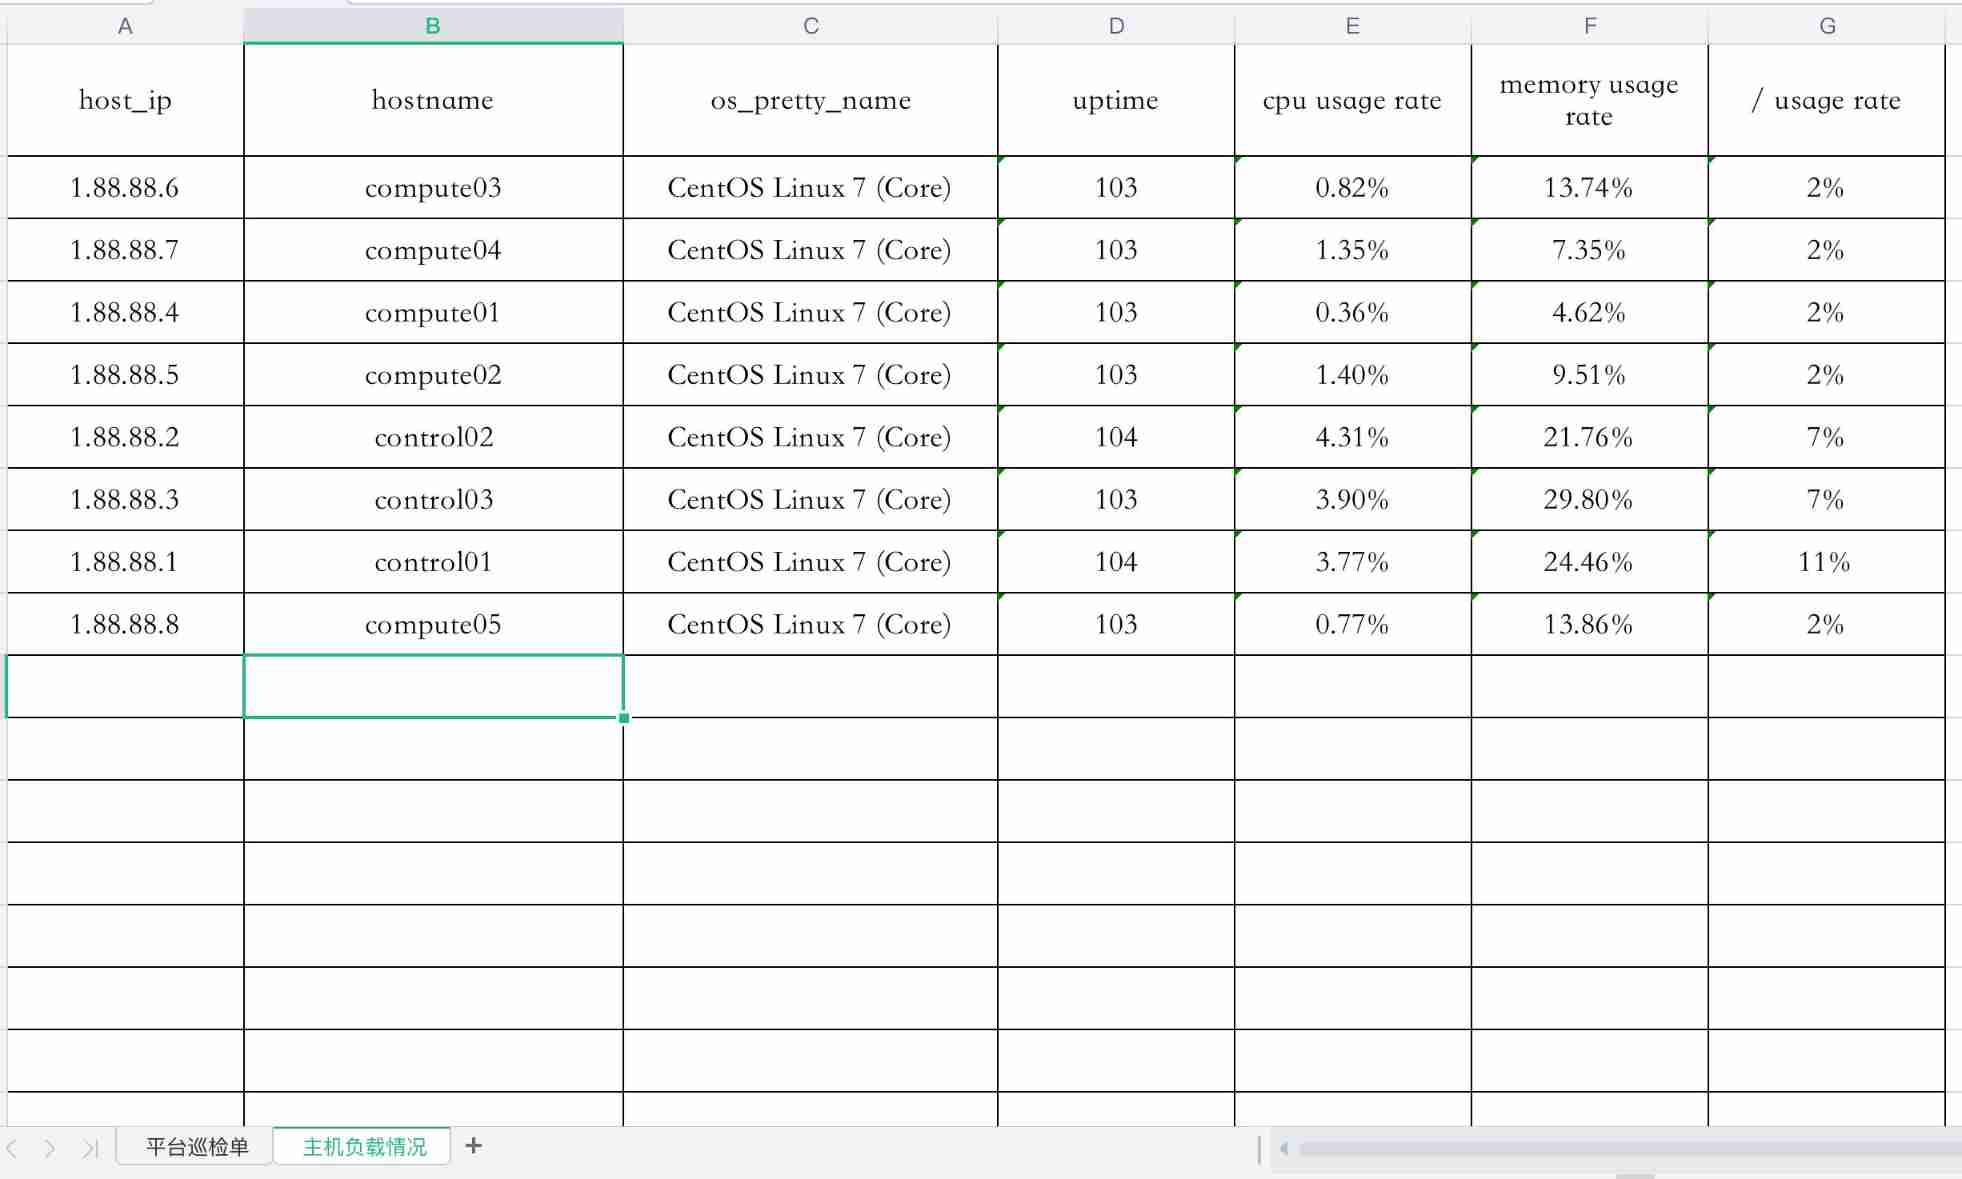Click the cell with IP 1.88.88.1
This screenshot has width=1962, height=1179.
[124, 562]
